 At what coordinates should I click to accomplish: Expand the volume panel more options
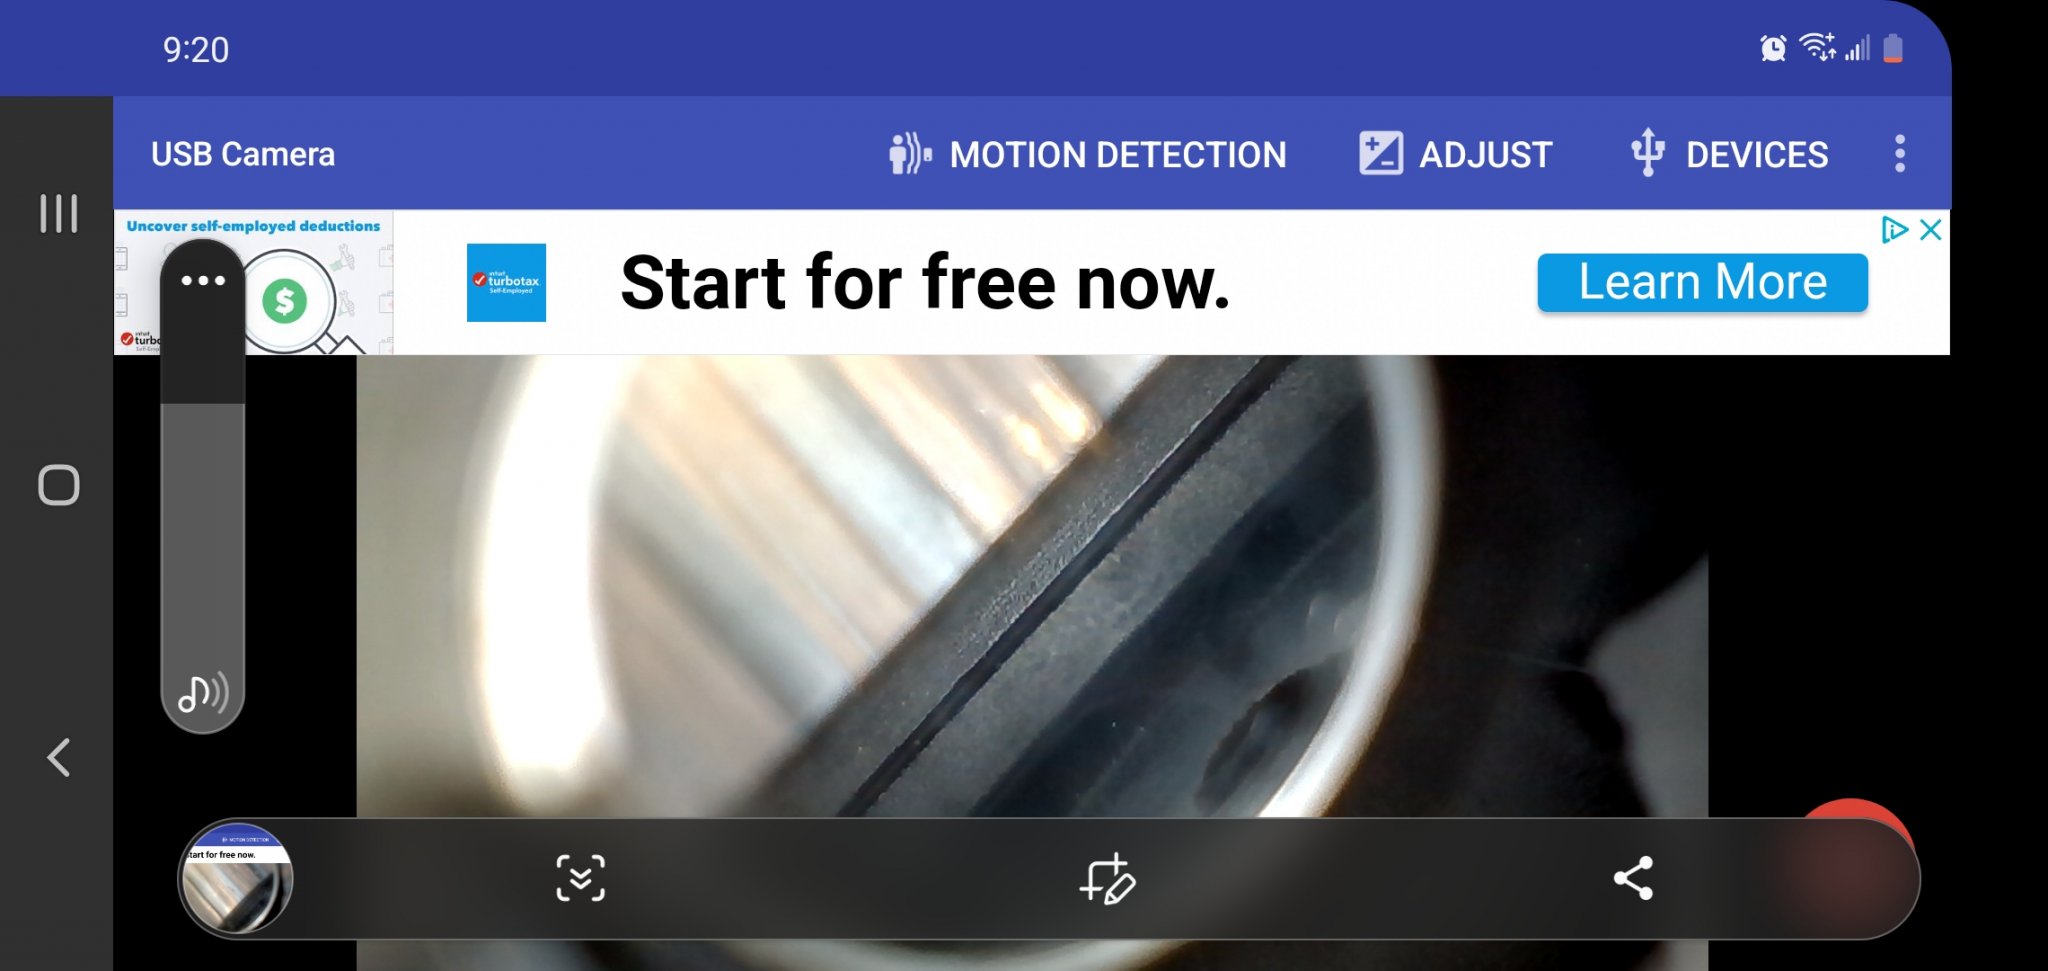203,280
